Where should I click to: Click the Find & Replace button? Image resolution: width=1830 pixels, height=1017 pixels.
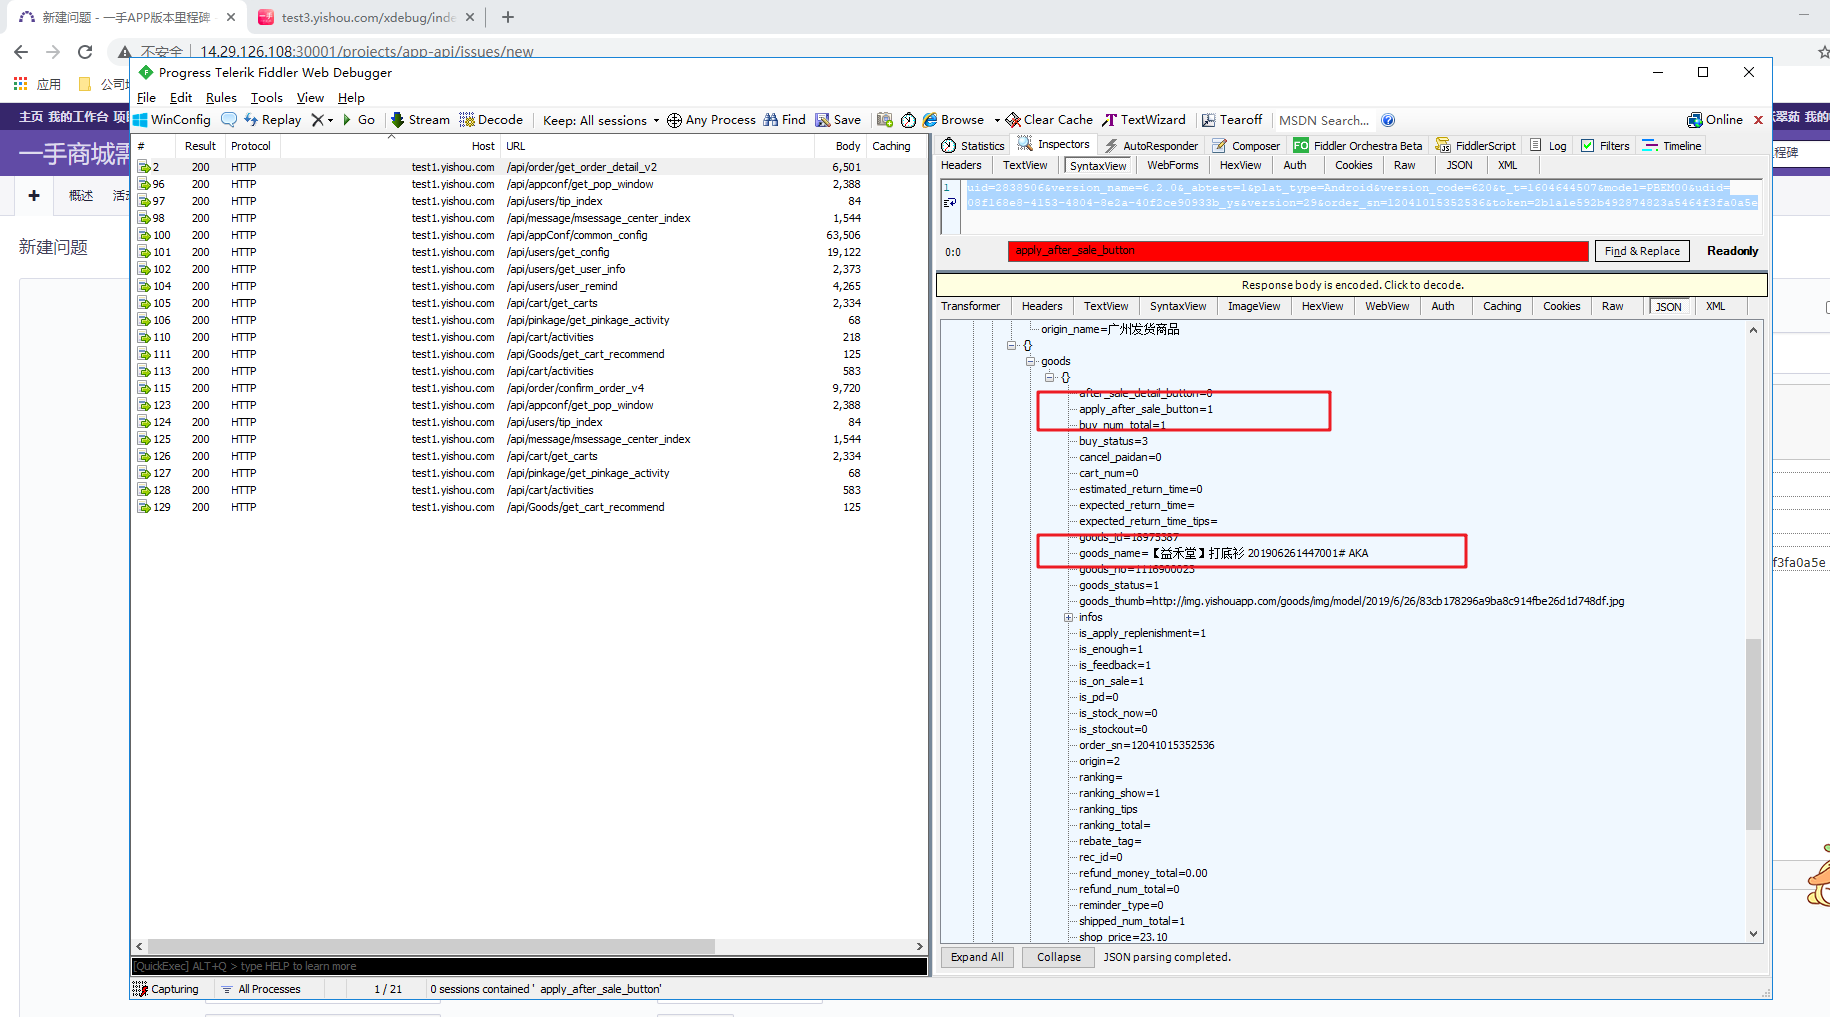(x=1642, y=251)
